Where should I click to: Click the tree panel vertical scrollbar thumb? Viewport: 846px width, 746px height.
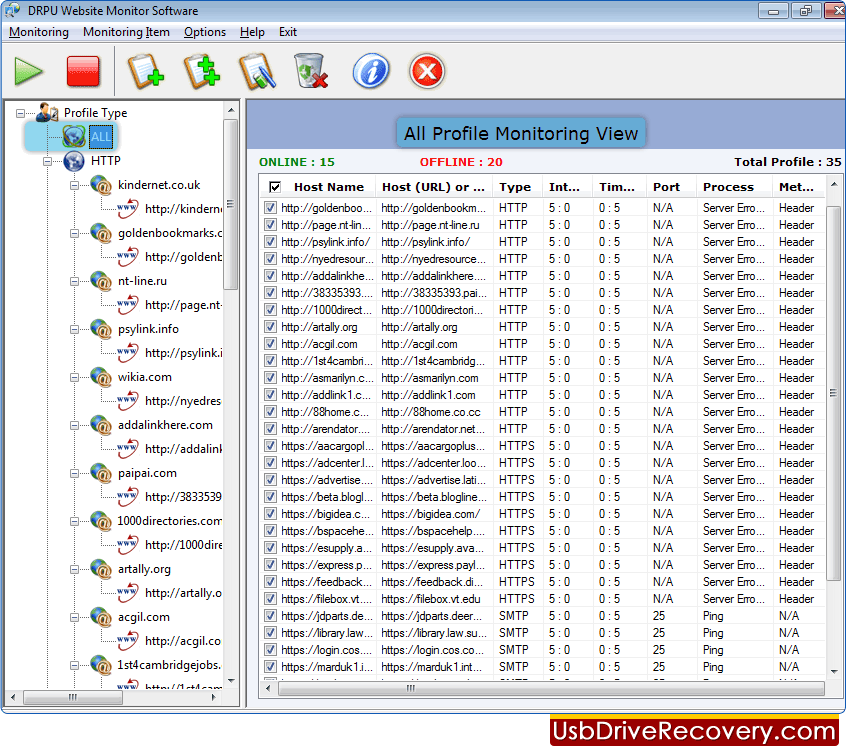[x=231, y=204]
